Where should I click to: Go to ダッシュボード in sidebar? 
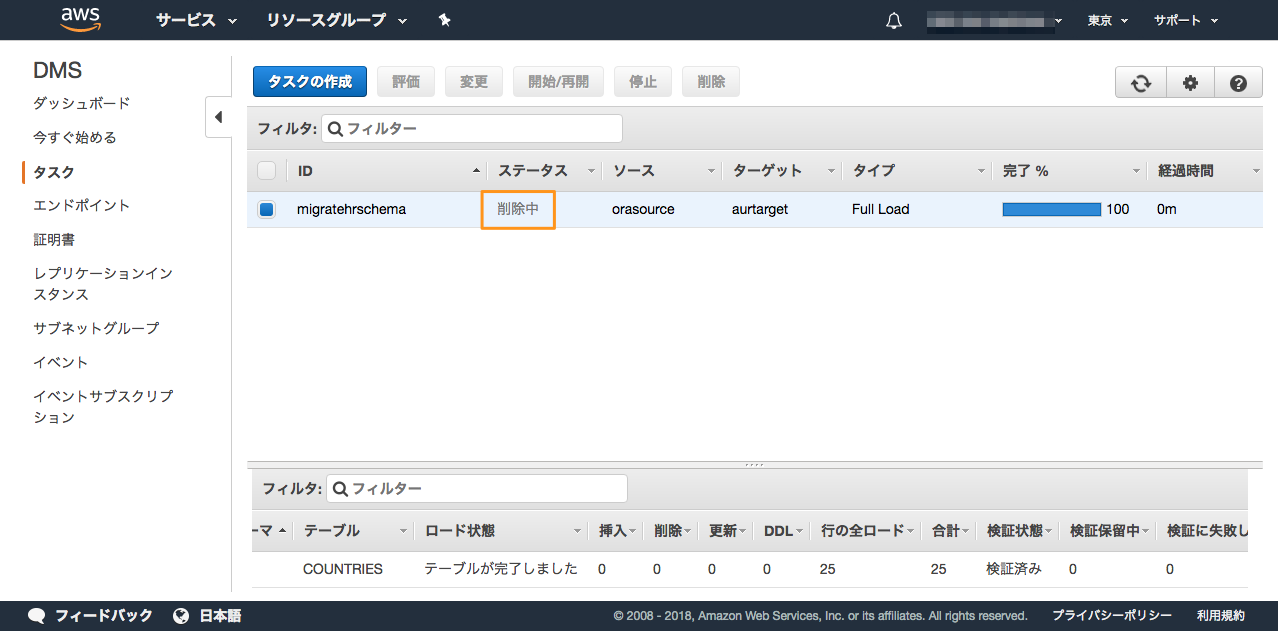pos(82,103)
